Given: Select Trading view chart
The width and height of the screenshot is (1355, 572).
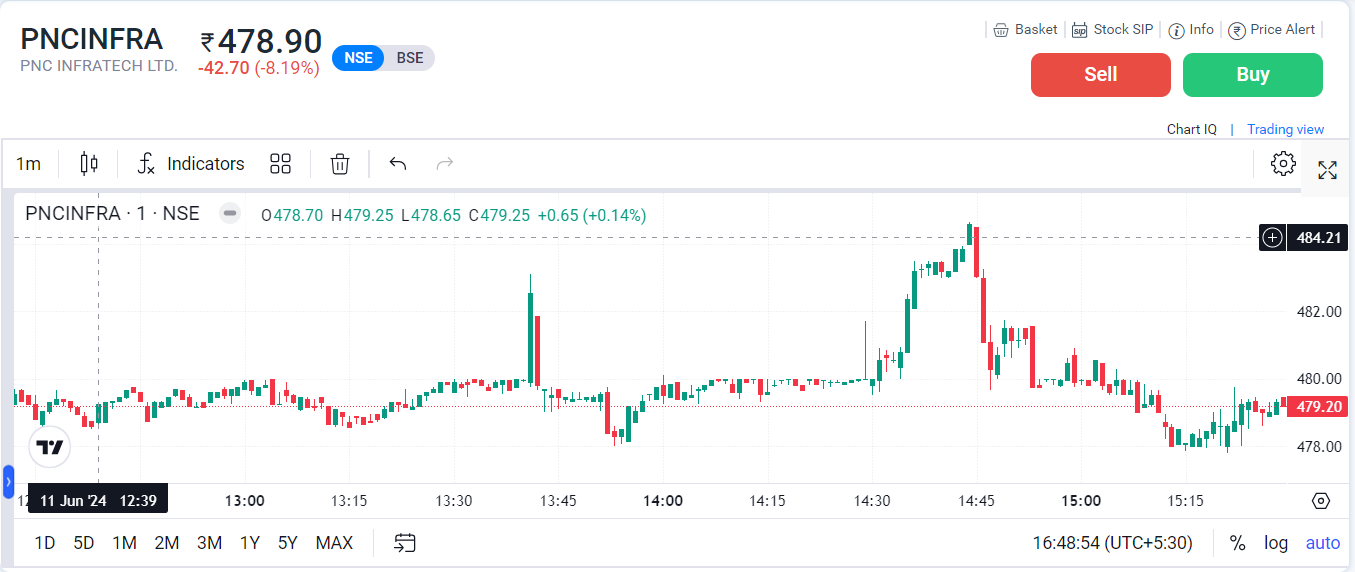Looking at the screenshot, I should pos(1285,129).
